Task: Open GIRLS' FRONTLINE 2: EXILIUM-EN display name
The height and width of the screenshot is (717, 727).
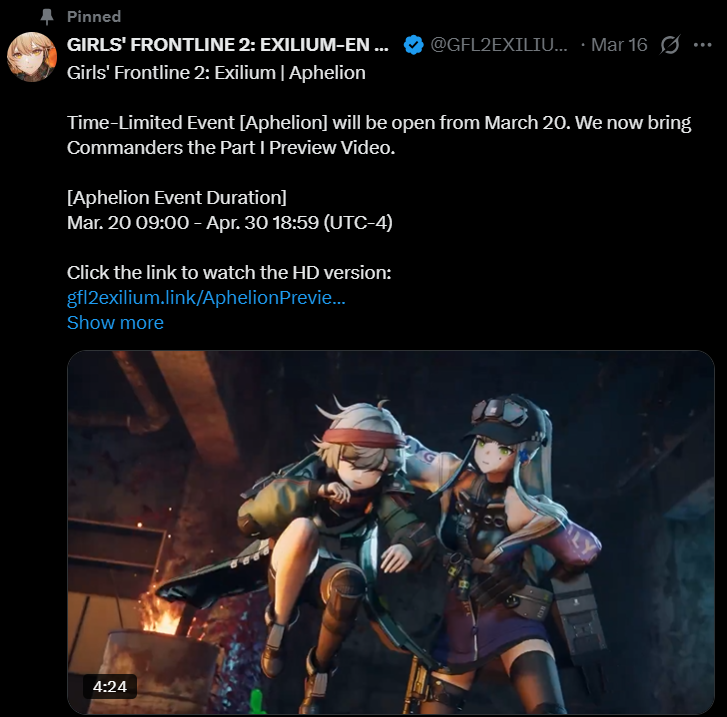Action: click(228, 45)
